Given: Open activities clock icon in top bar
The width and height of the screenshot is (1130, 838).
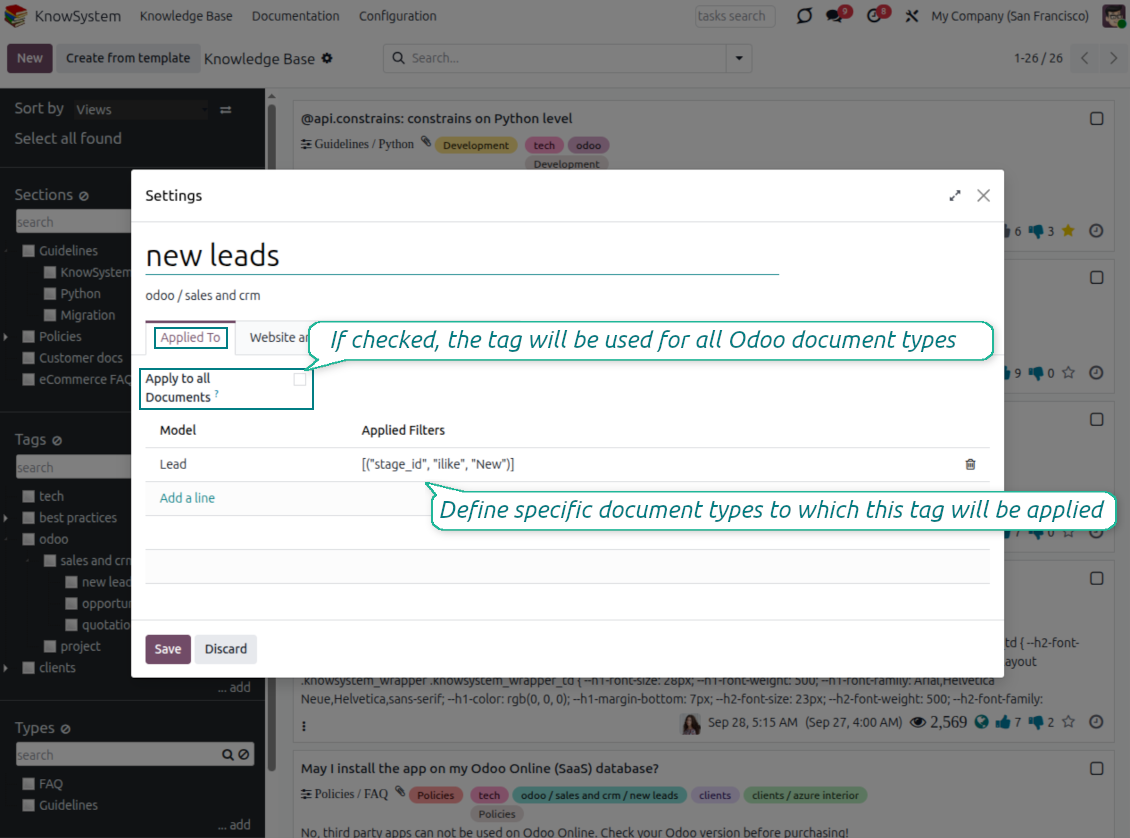Looking at the screenshot, I should click(x=873, y=16).
